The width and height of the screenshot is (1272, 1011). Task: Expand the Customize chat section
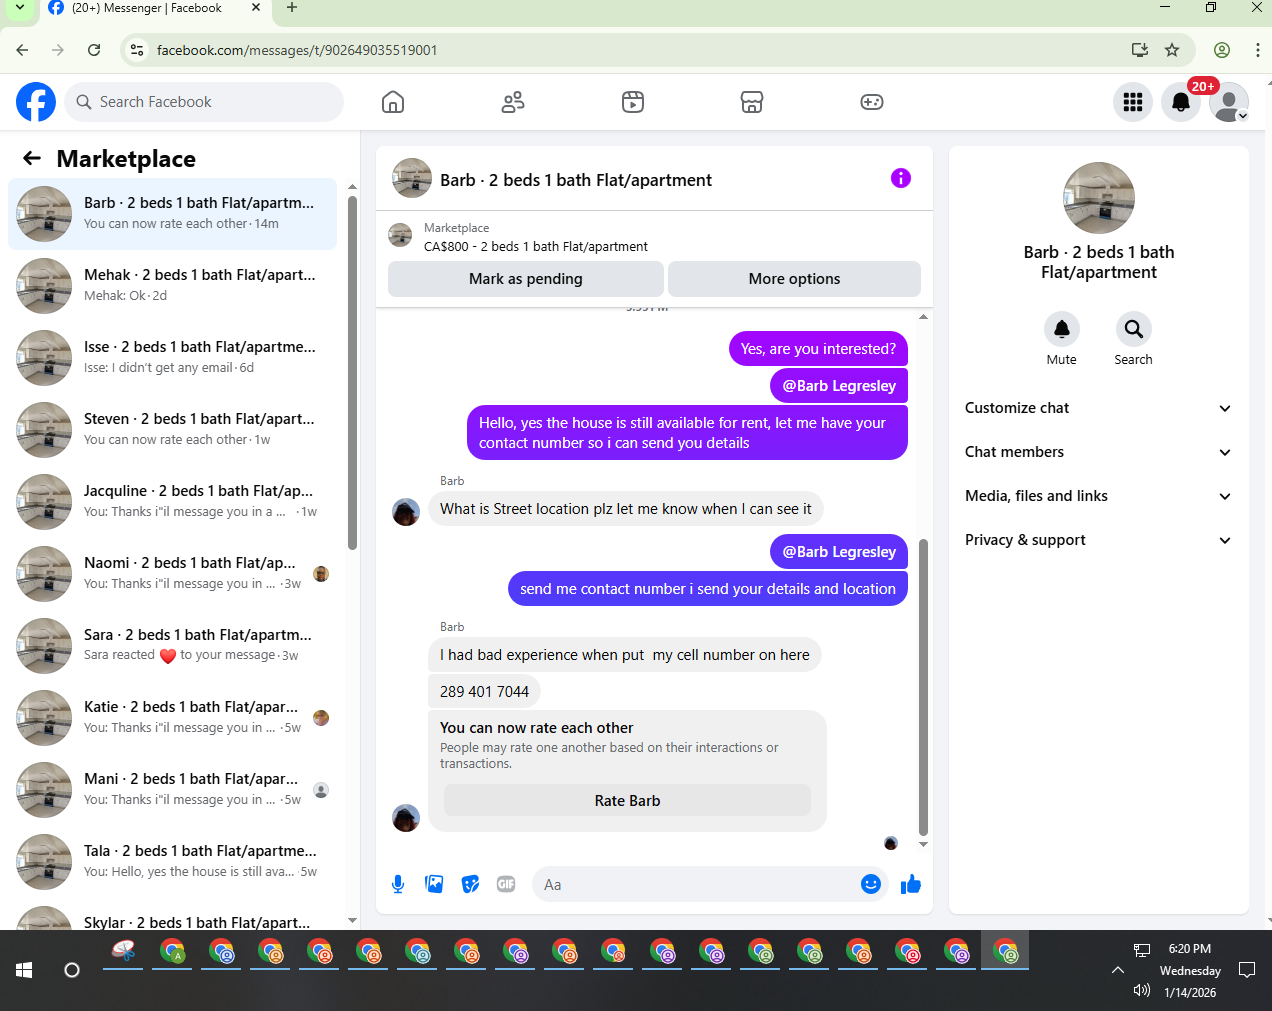point(1098,408)
